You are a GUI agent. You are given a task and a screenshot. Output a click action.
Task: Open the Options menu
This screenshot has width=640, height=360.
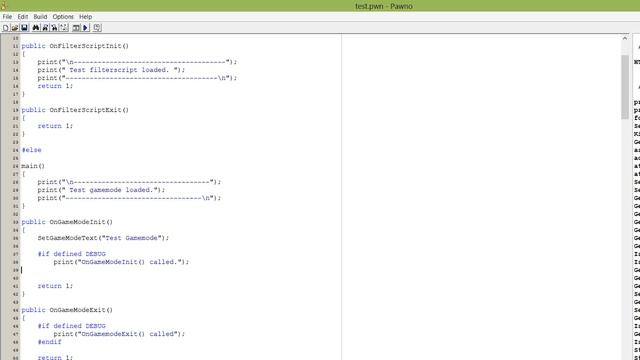pos(63,17)
